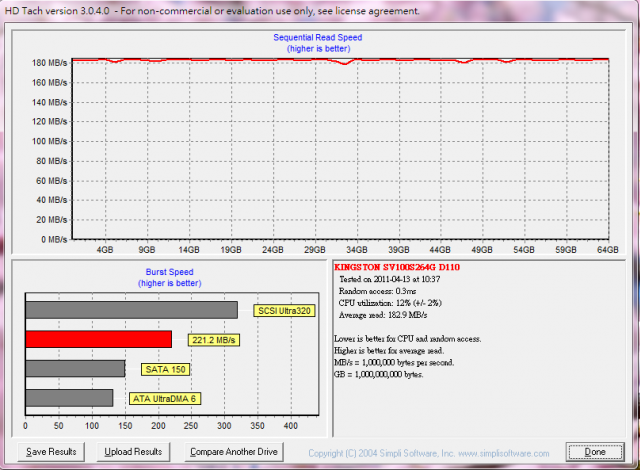Viewport: 640px width, 470px height.
Task: Click 'GB = 1,000,000,000 bytes' note
Action: coord(378,374)
